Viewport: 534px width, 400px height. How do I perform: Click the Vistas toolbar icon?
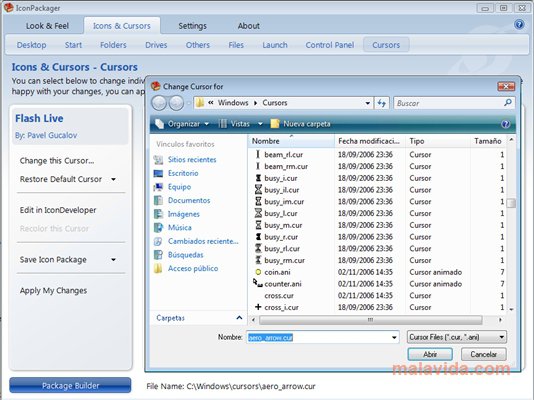pyautogui.click(x=223, y=124)
